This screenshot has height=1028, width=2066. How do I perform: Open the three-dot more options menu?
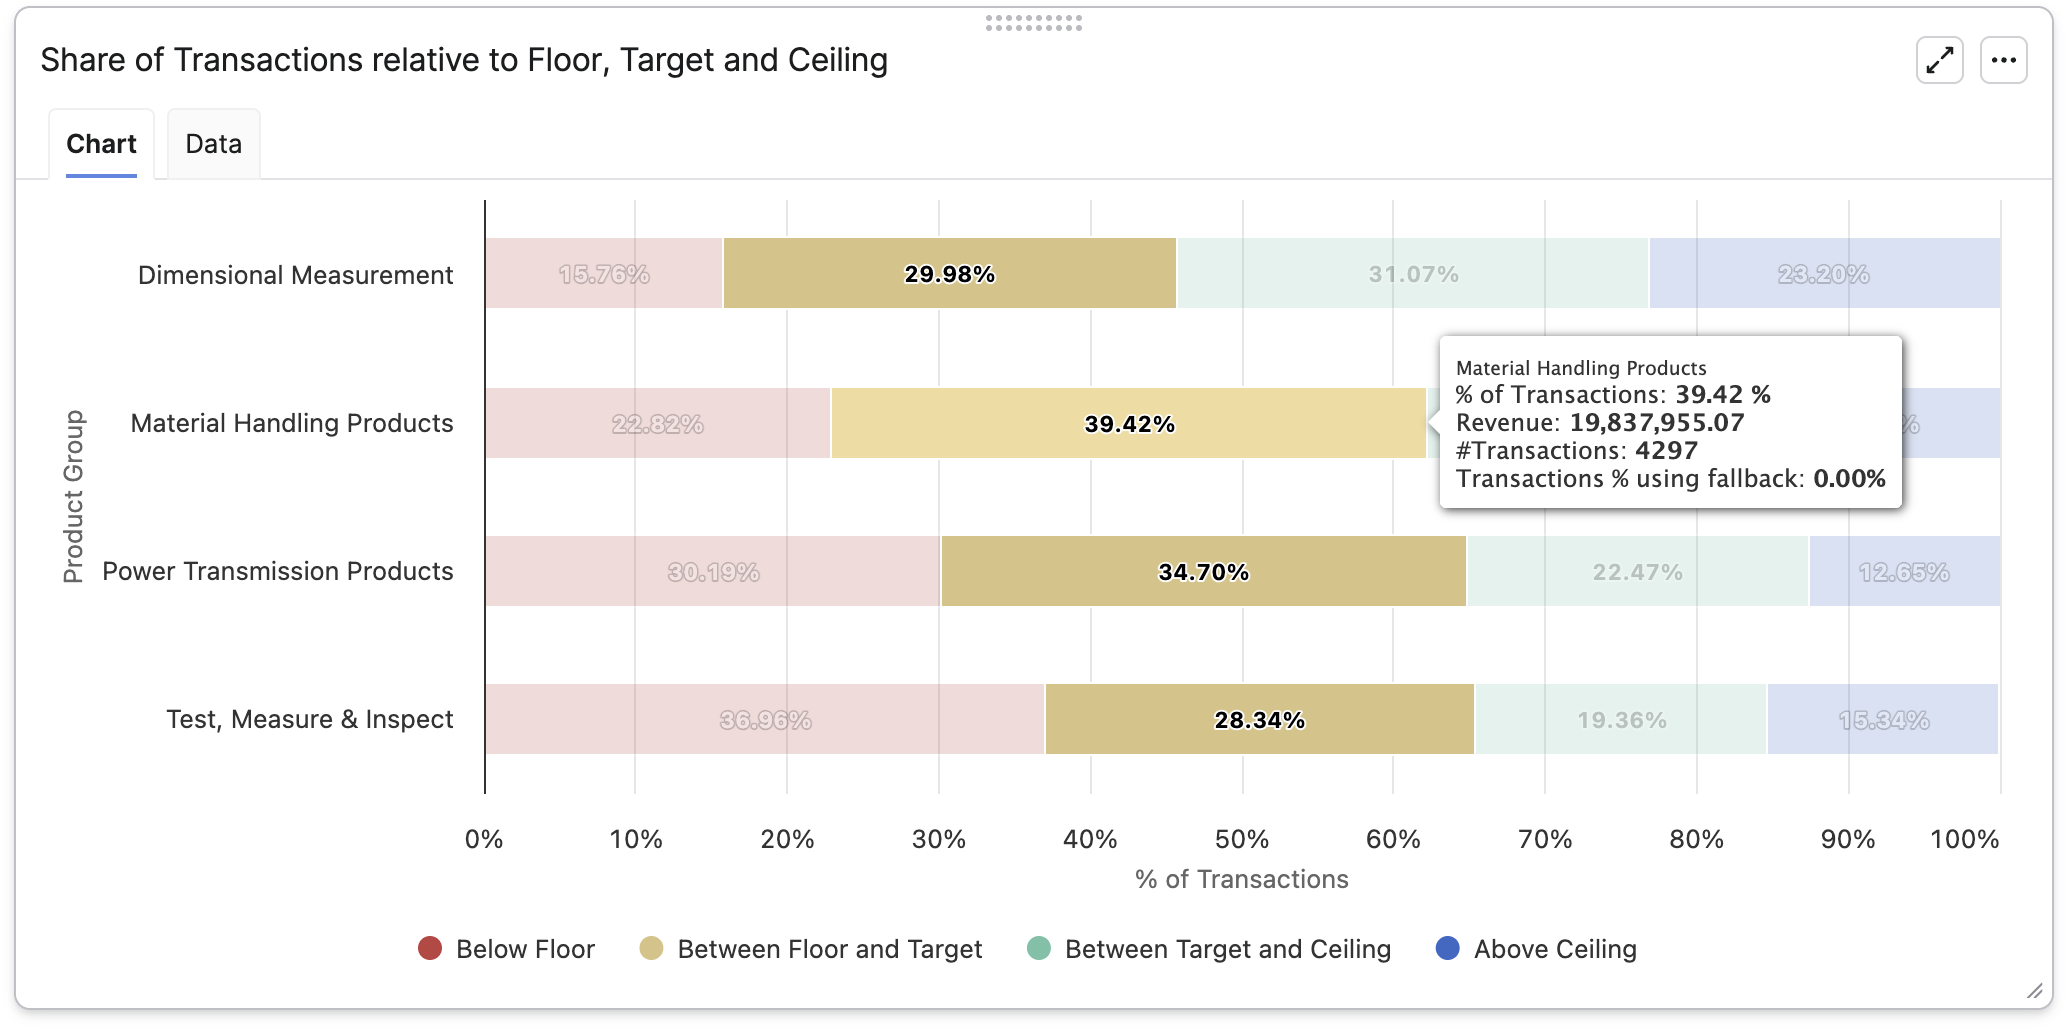click(x=2003, y=61)
